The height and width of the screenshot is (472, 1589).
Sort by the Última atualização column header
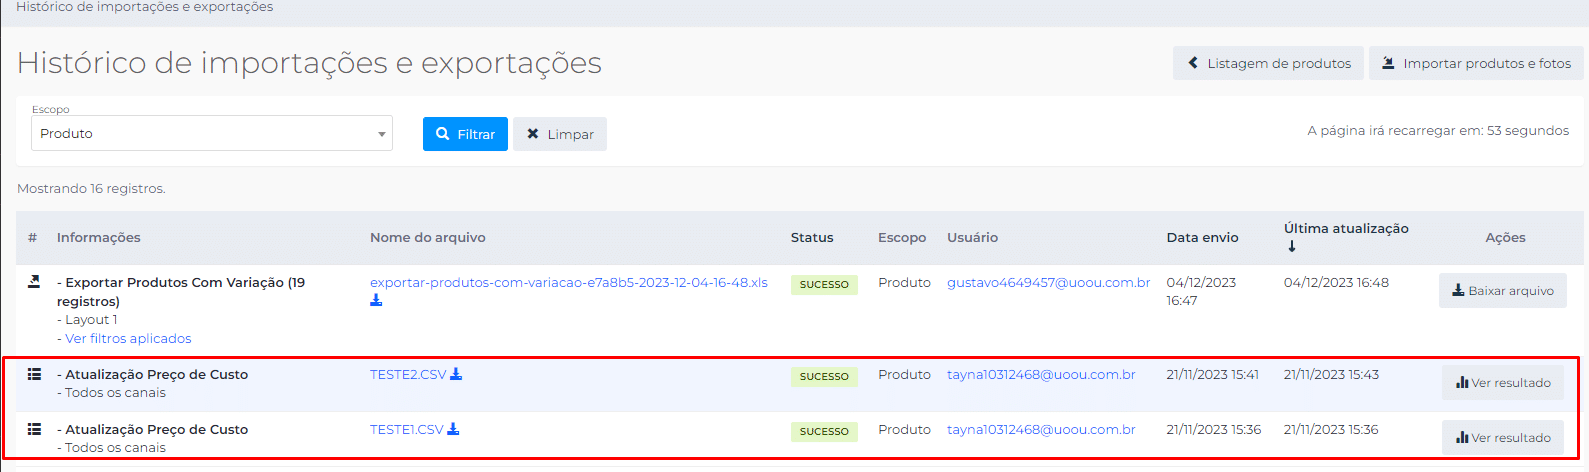tap(1346, 229)
